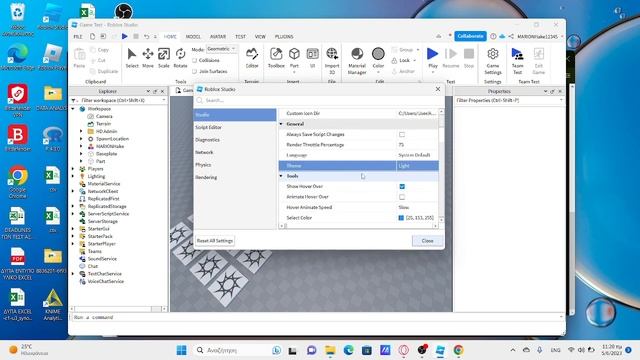Open the Language System Default dropdown
Image resolution: width=640 pixels, height=360 pixels.
pos(418,155)
